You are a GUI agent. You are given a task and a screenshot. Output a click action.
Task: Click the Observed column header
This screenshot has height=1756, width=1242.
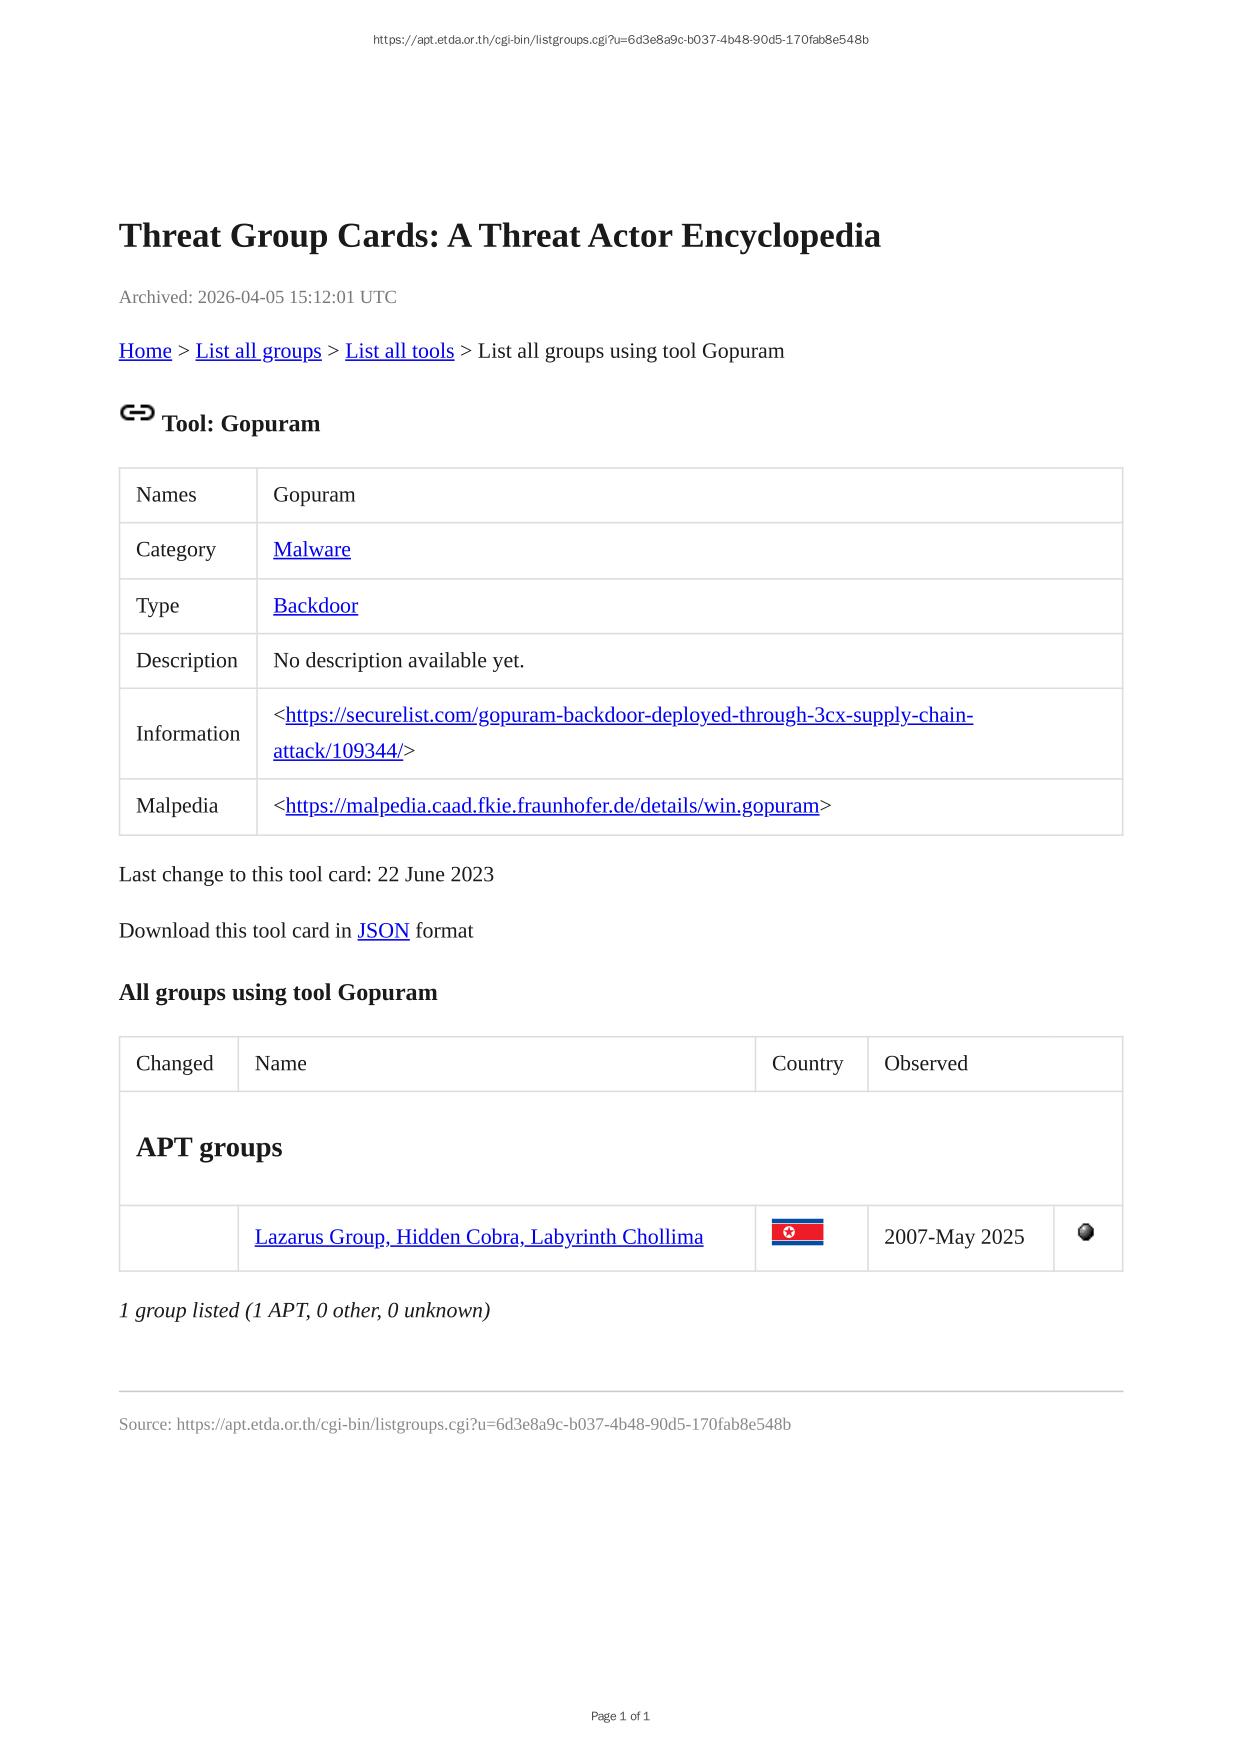[925, 1063]
